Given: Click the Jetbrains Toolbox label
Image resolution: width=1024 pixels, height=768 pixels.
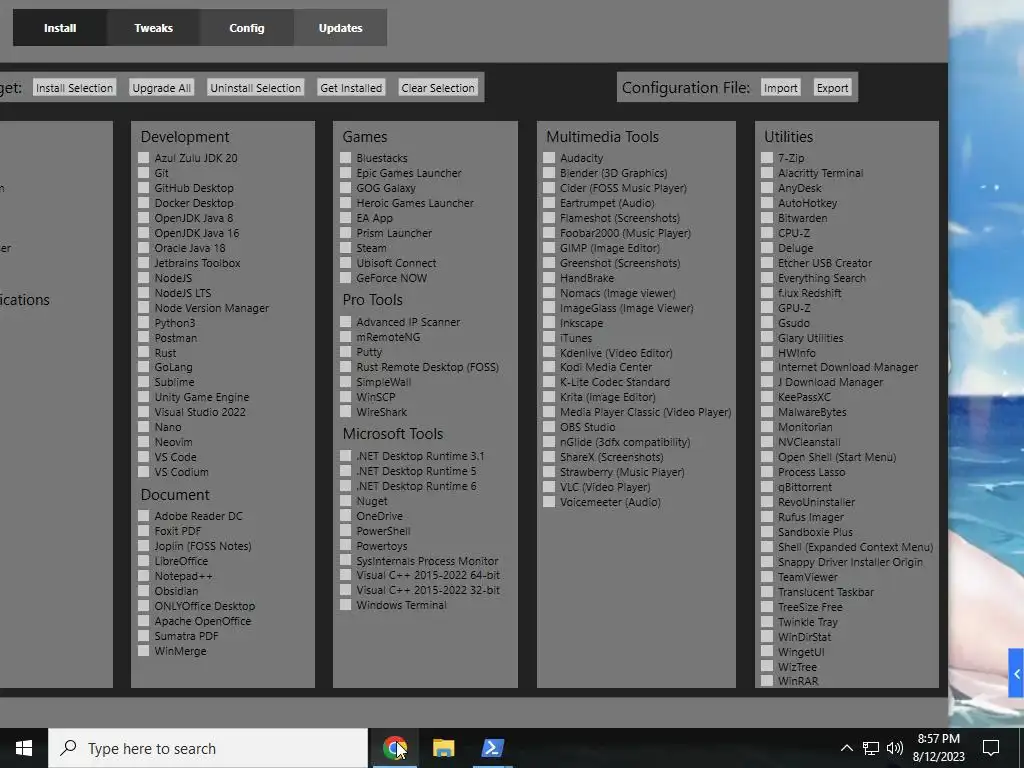Looking at the screenshot, I should tap(197, 263).
